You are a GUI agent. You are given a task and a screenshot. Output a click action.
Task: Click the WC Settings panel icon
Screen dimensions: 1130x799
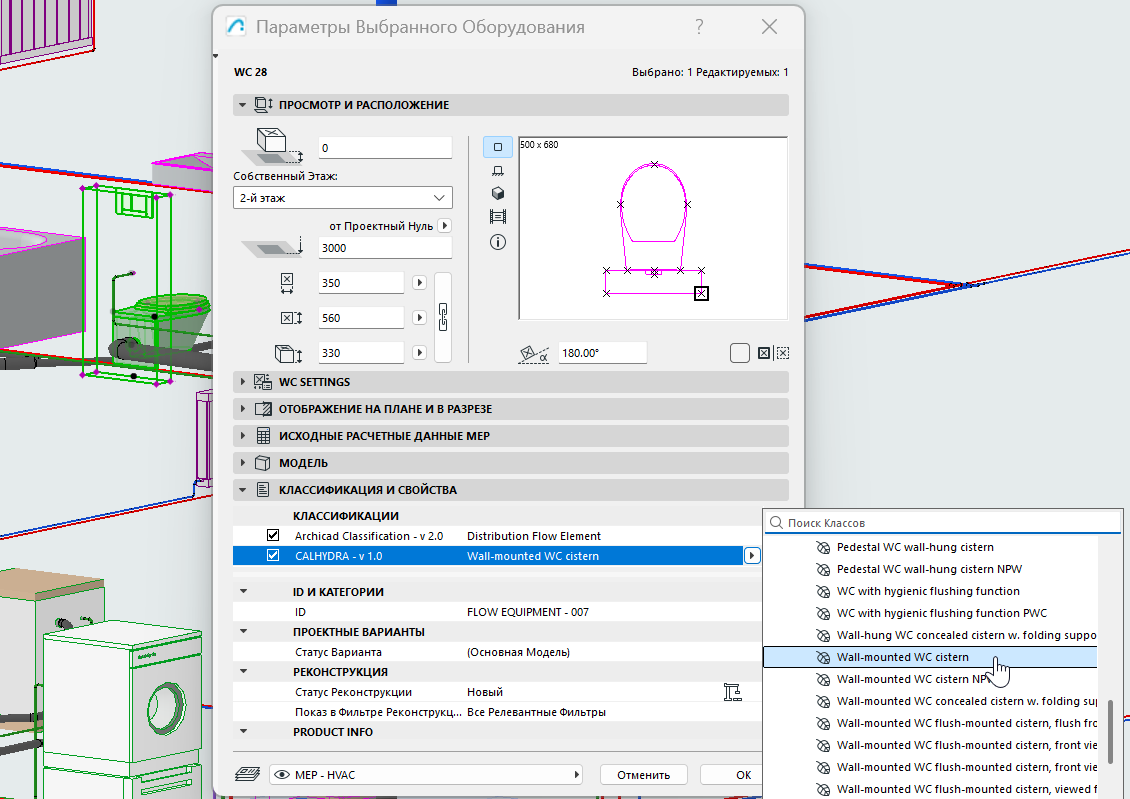tap(263, 382)
